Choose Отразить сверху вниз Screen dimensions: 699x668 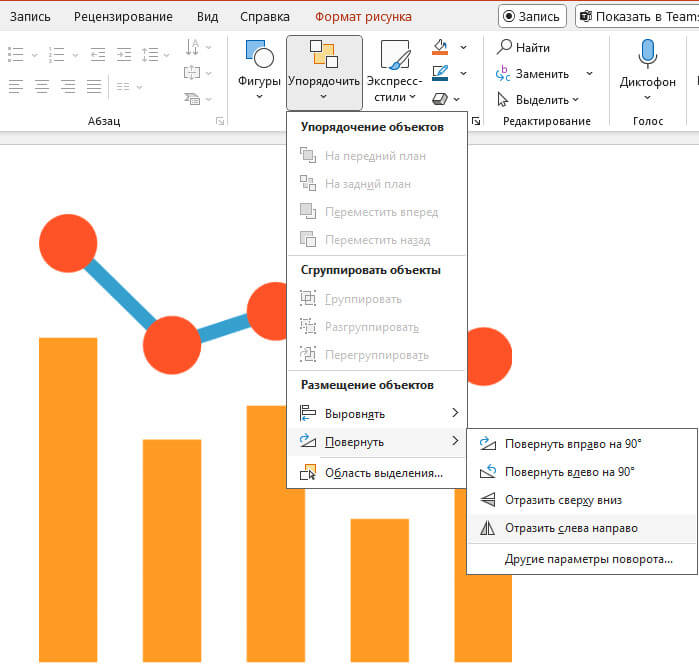coord(564,500)
